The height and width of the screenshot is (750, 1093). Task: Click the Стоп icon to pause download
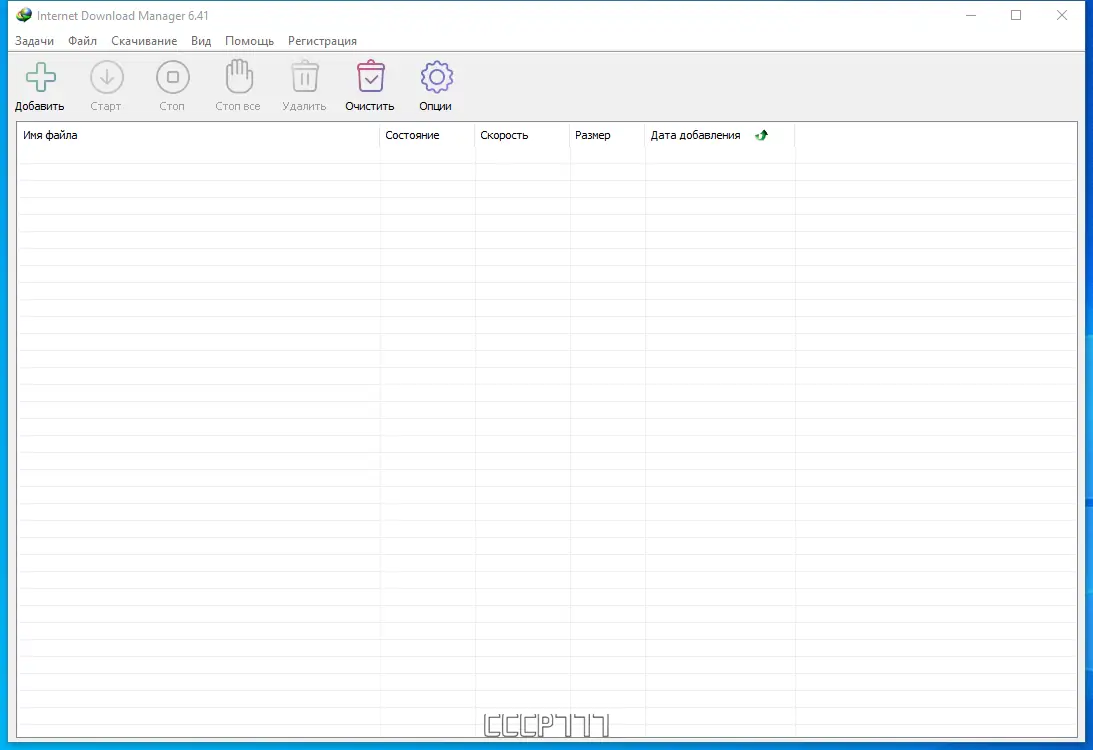[x=172, y=76]
